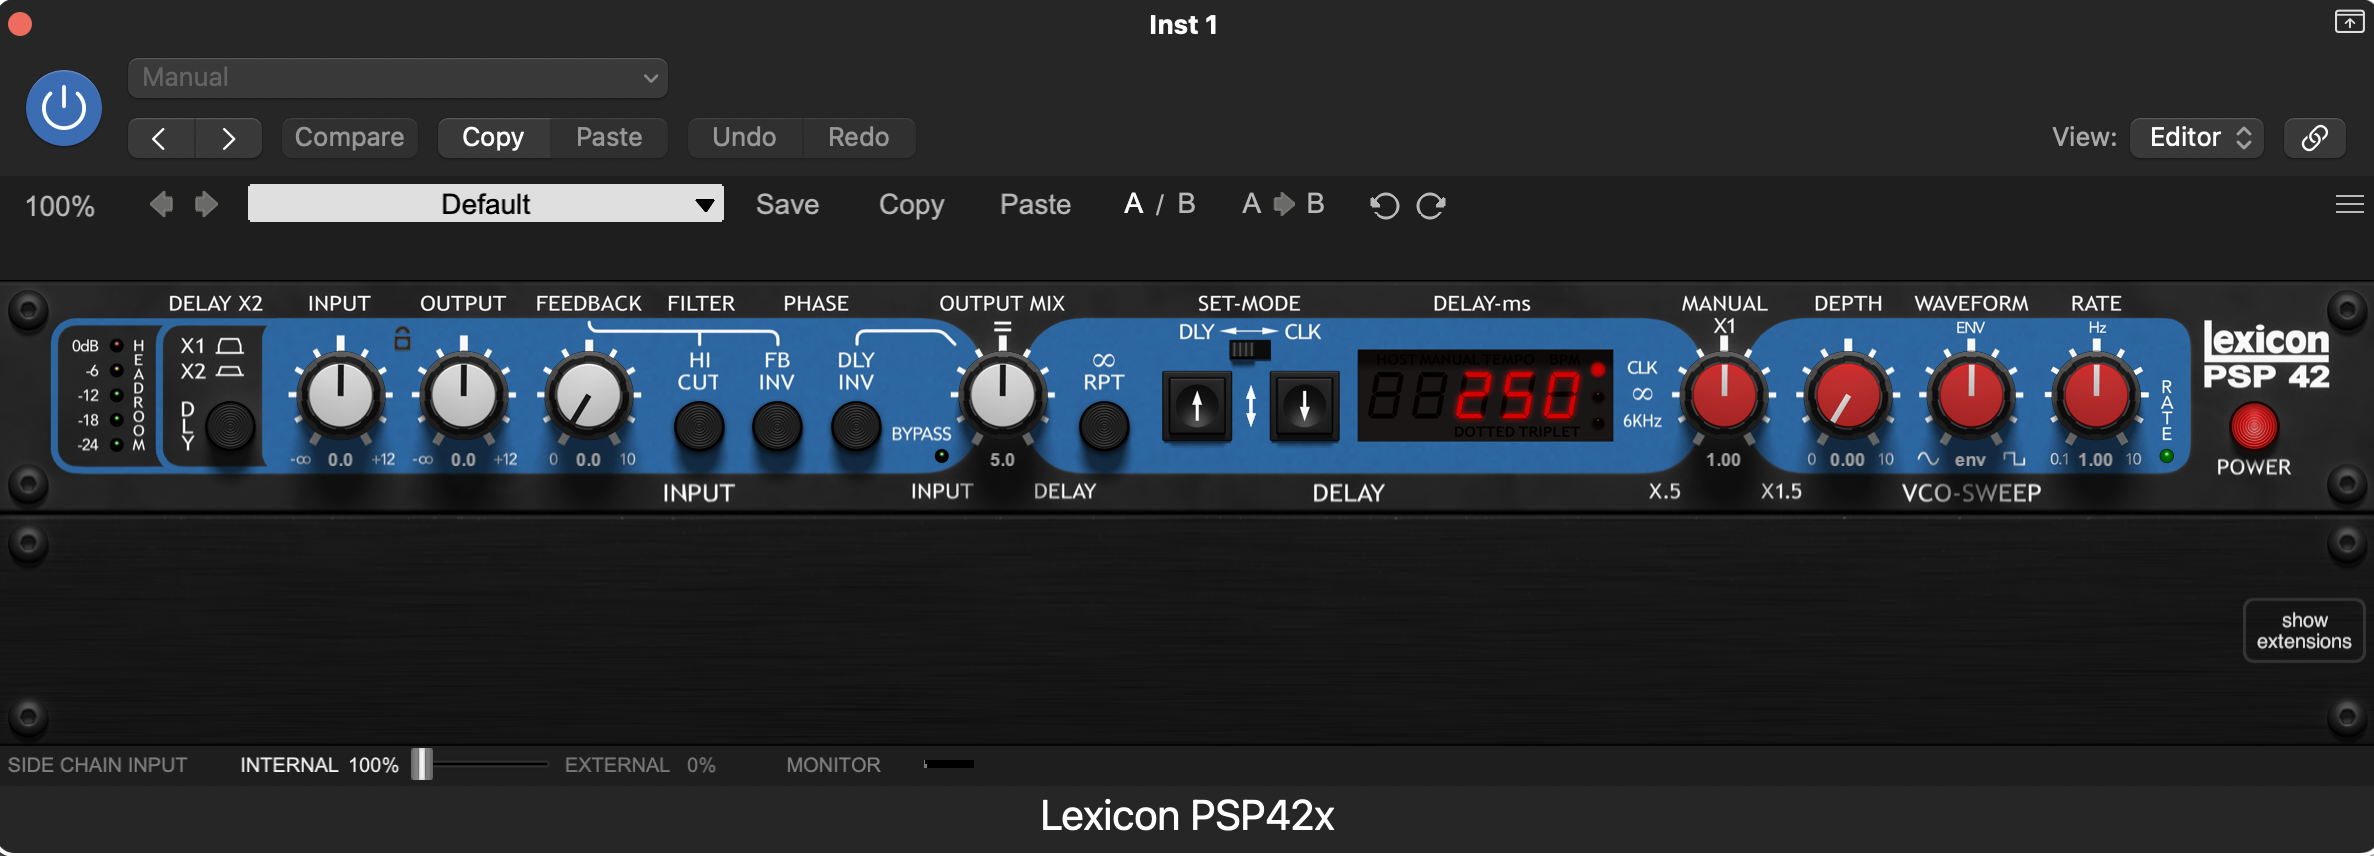
Task: Open the Manual preset dropdown
Action: click(398, 78)
